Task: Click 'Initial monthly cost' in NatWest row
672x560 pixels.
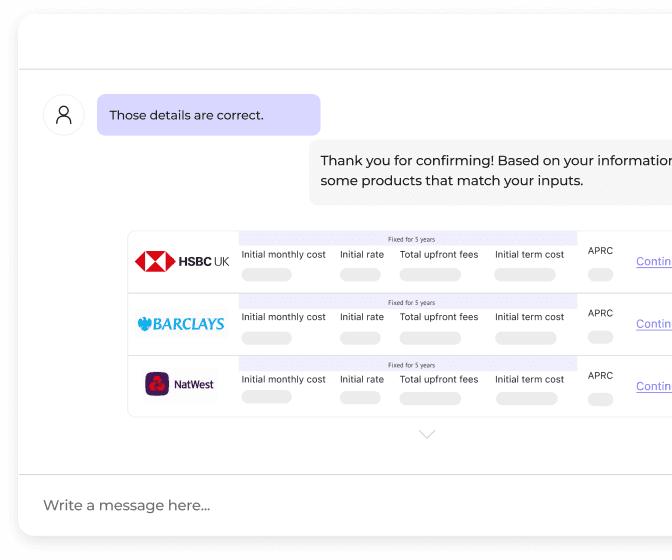Action: point(283,379)
